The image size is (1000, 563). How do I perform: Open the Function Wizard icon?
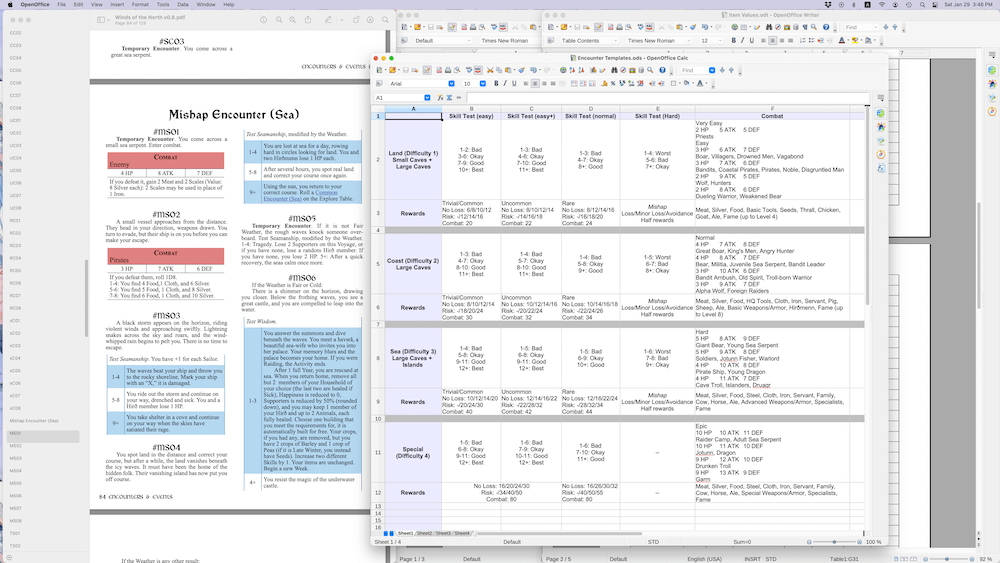click(x=438, y=98)
